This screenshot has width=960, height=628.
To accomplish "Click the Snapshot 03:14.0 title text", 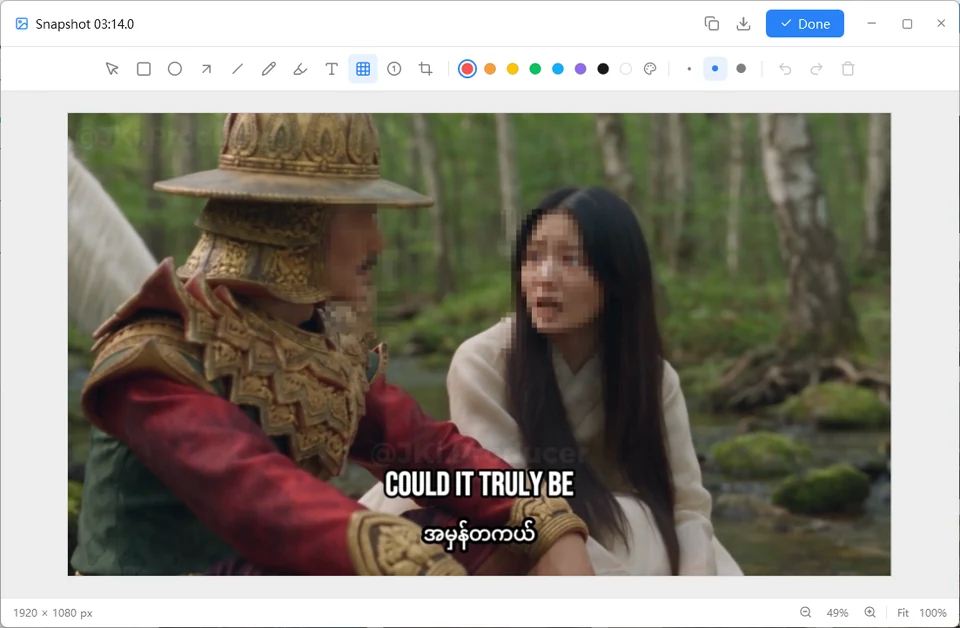I will click(84, 24).
